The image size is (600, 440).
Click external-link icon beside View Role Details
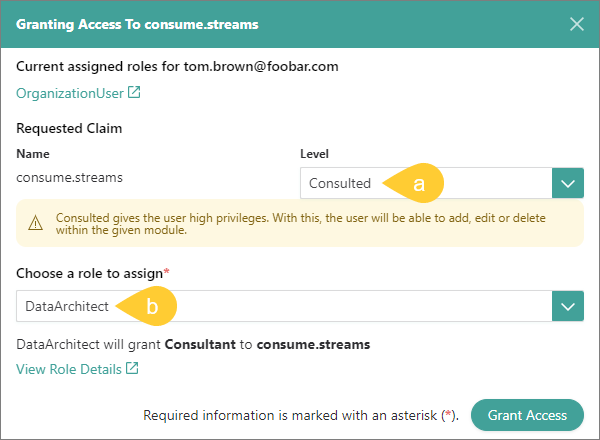(132, 369)
